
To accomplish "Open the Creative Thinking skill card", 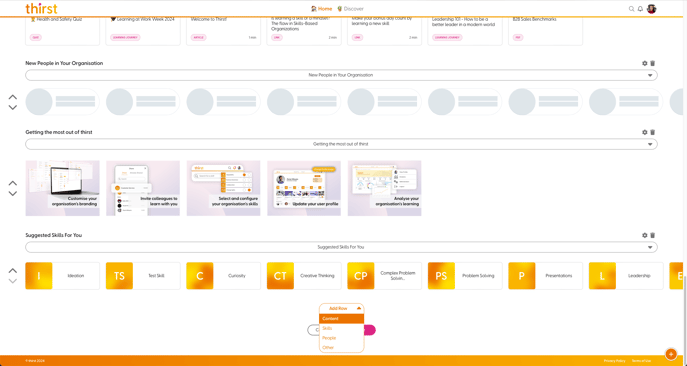I will 304,276.
